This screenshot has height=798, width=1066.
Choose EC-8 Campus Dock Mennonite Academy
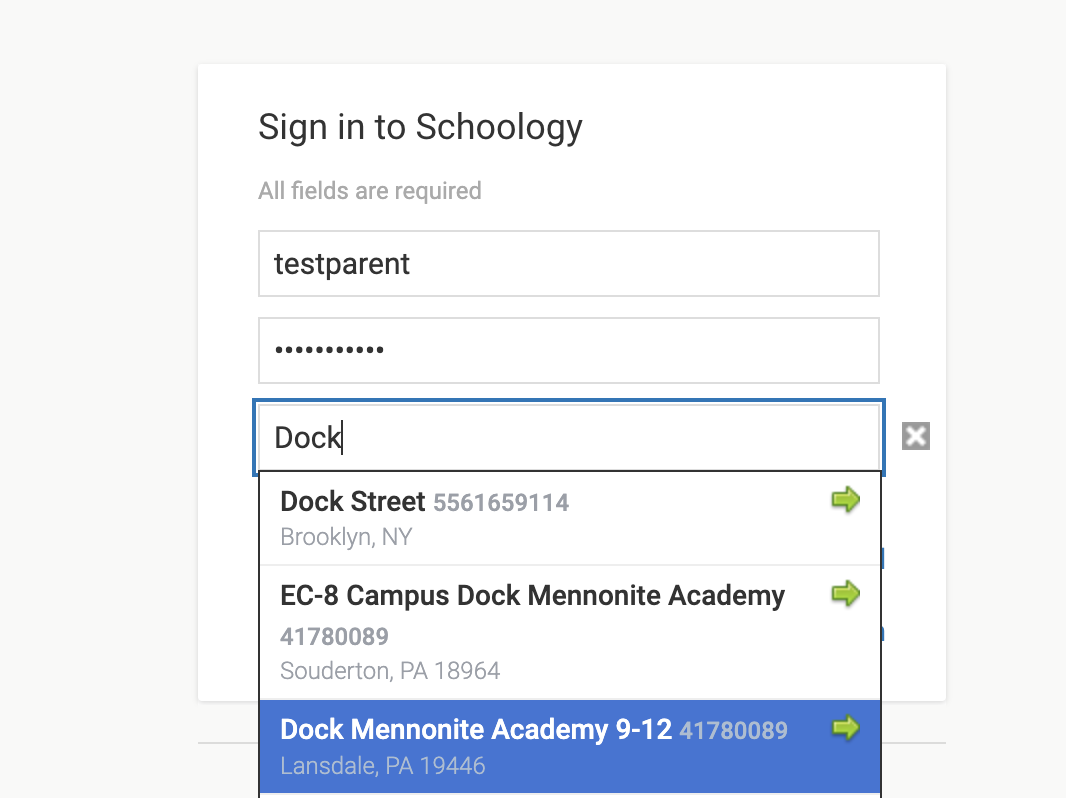(532, 597)
